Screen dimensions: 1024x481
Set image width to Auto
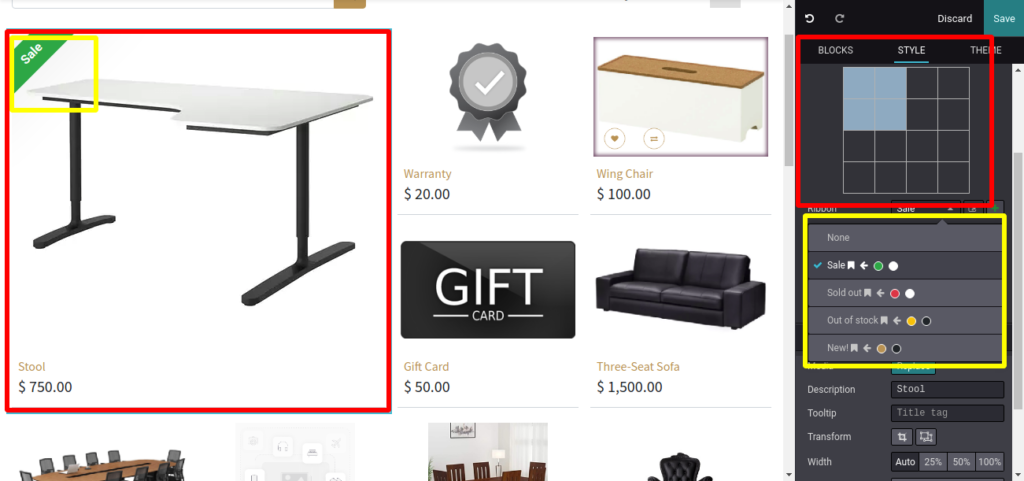tap(905, 462)
